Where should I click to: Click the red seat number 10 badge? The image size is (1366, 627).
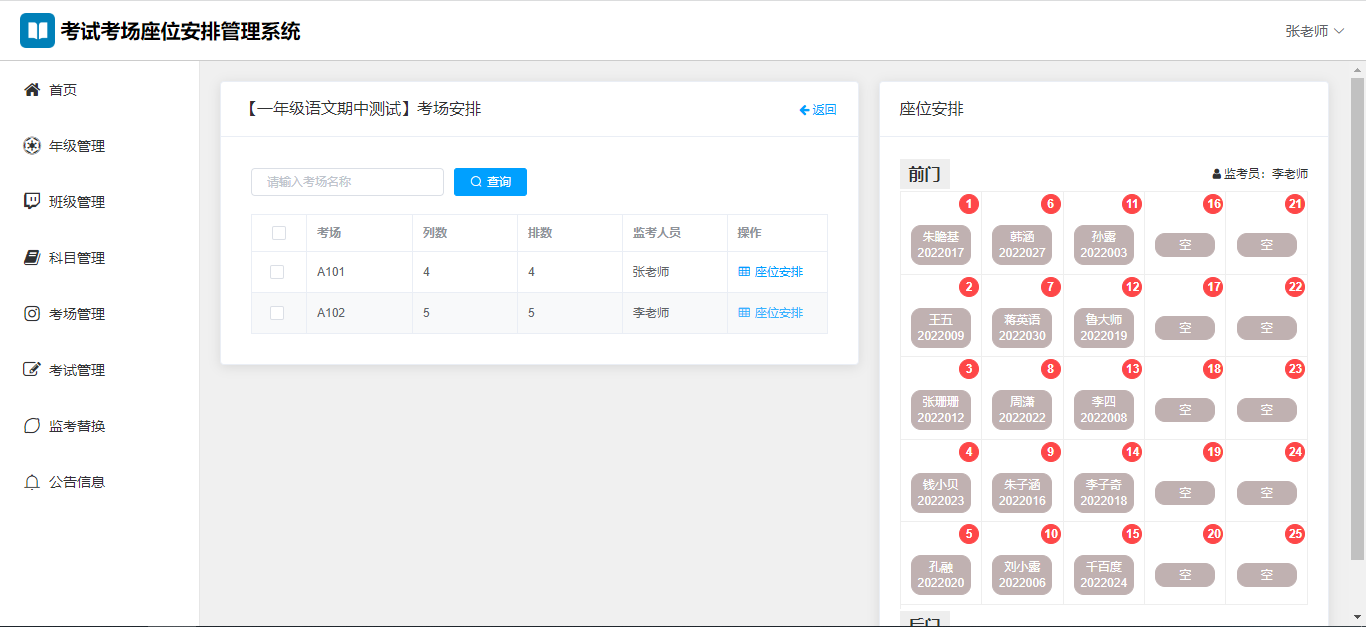pos(1050,534)
